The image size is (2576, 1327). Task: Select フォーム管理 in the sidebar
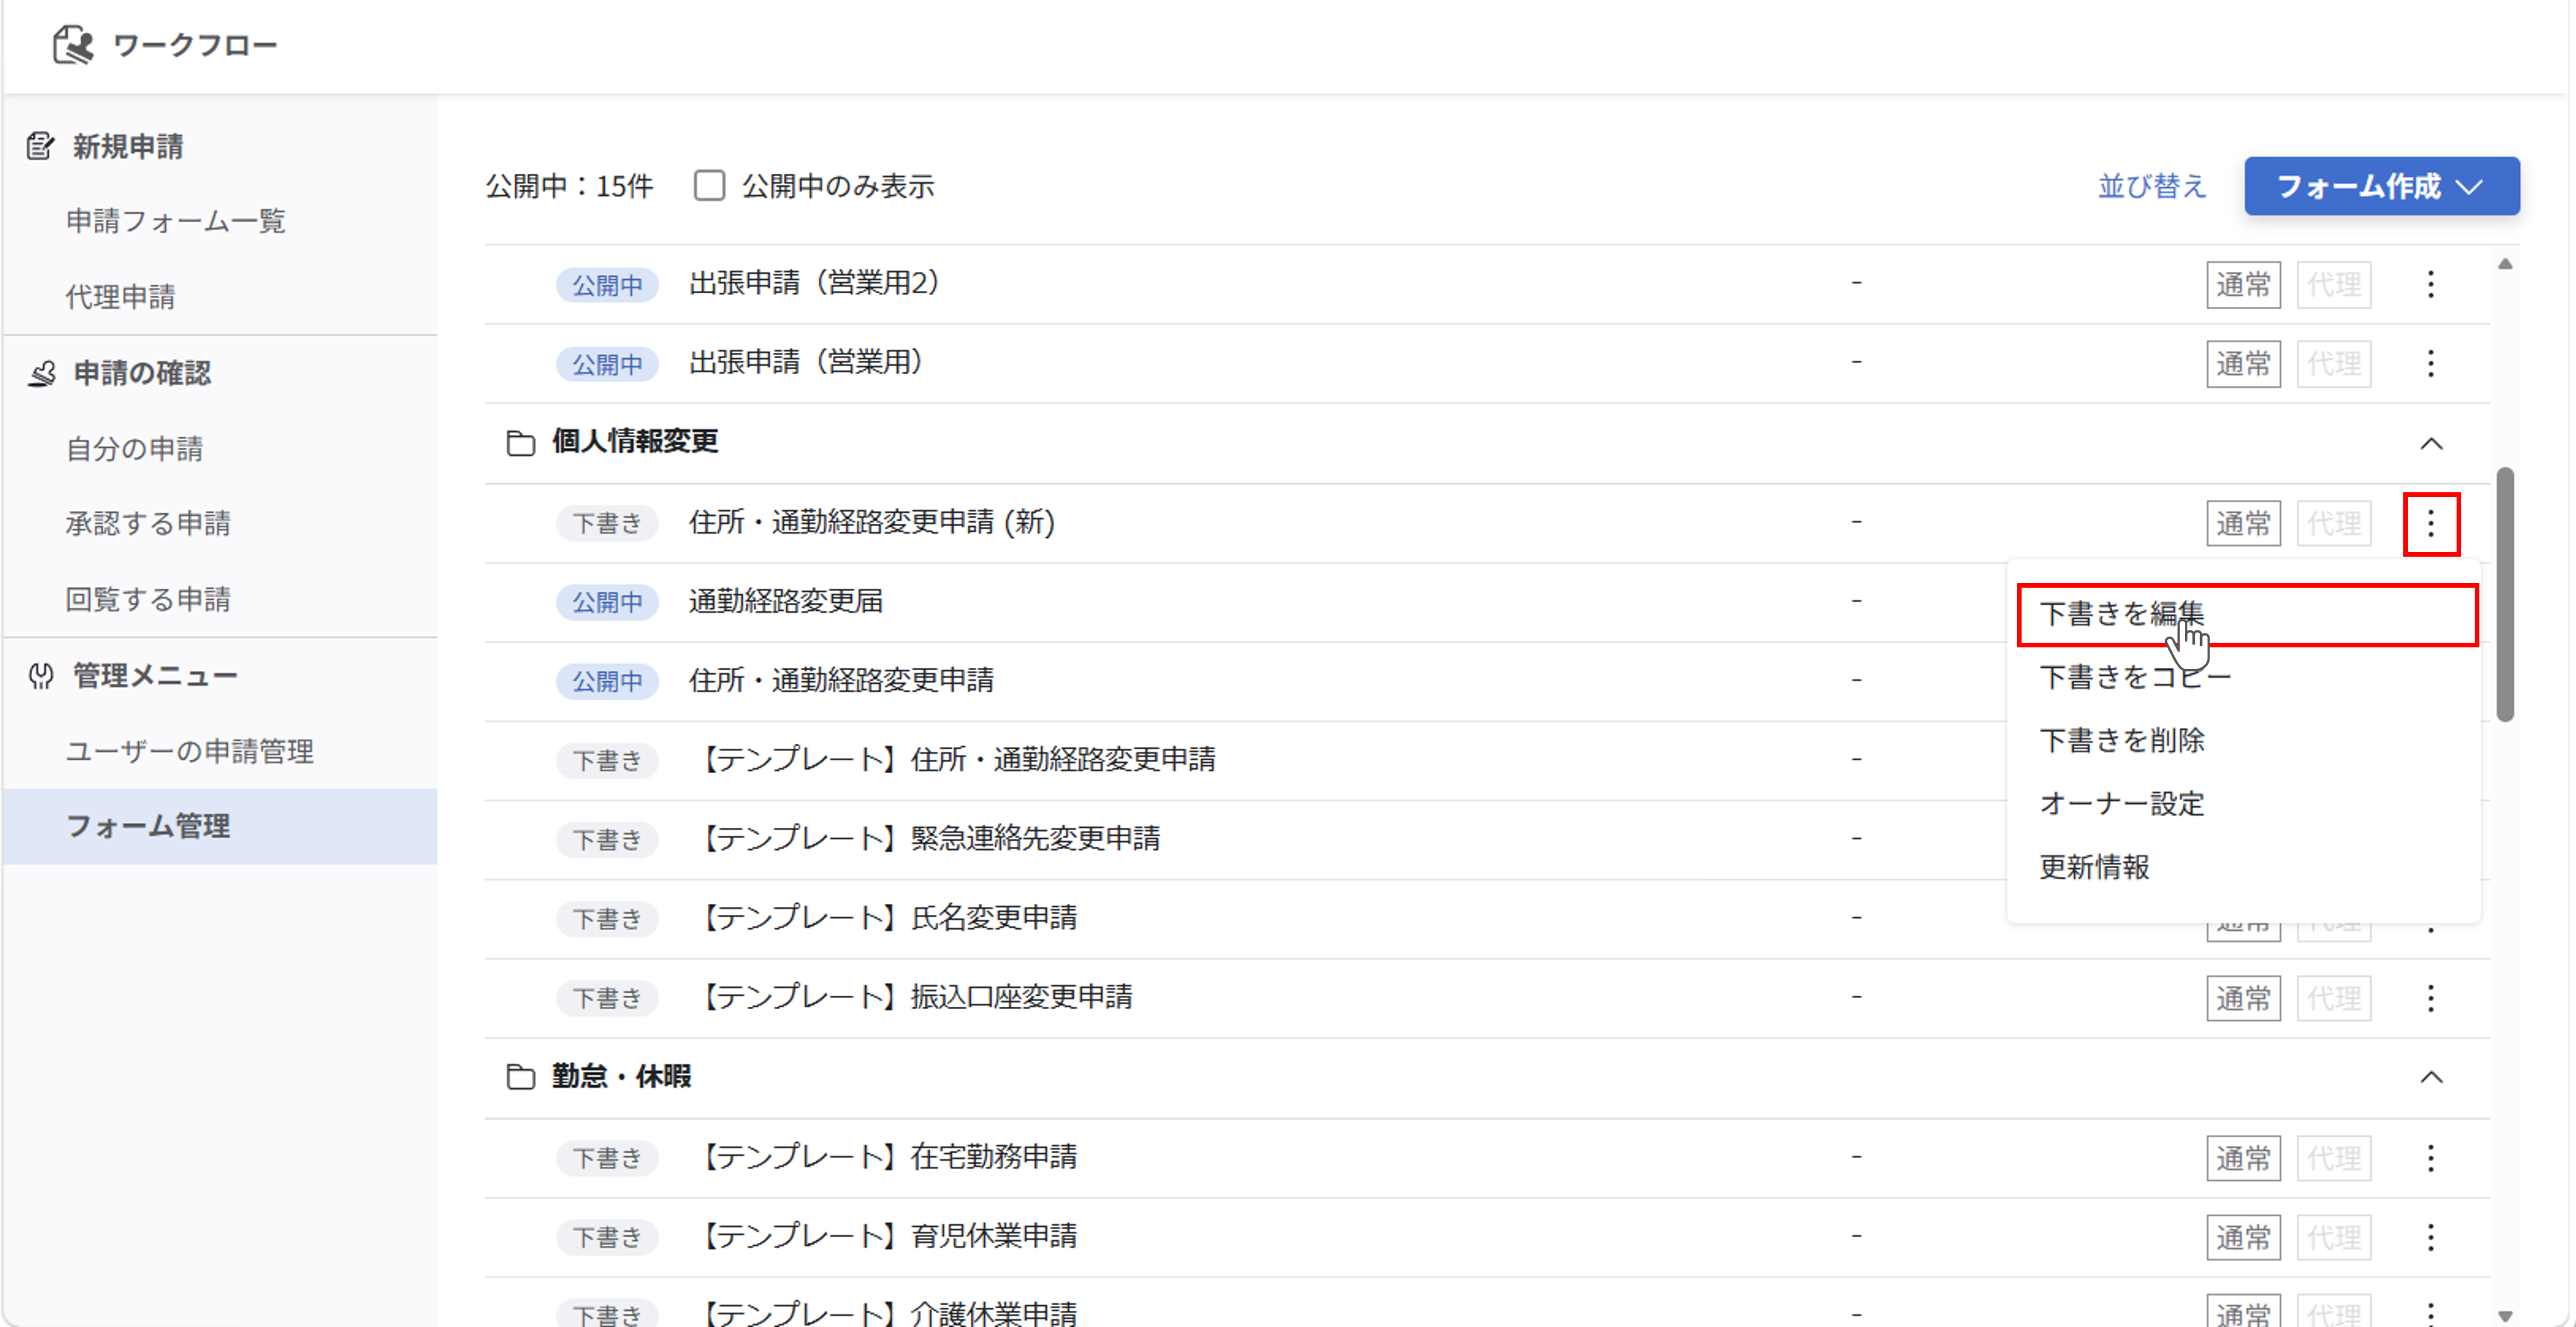pos(220,826)
